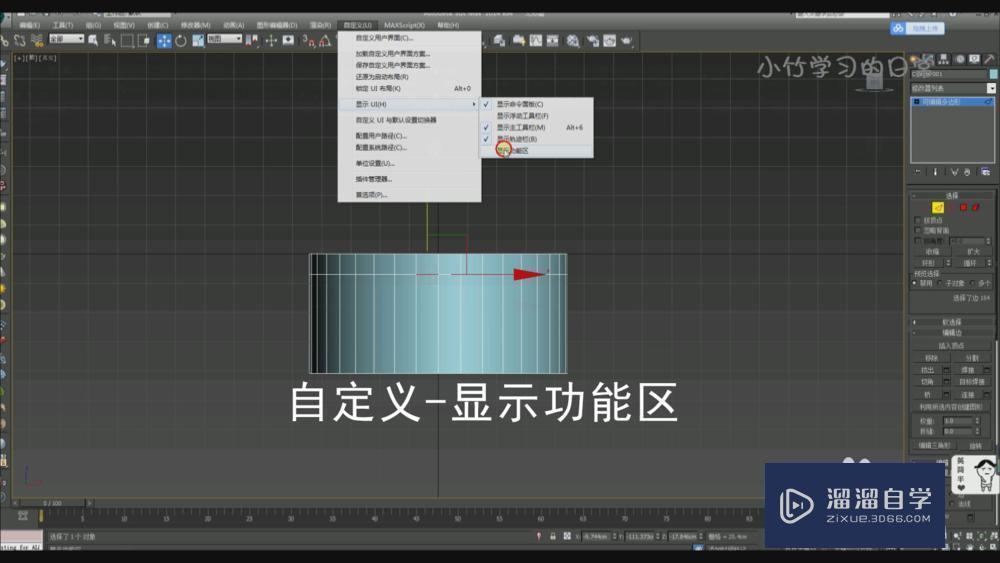Enable the 按角度 checkbox
The height and width of the screenshot is (563, 1000).
918,241
